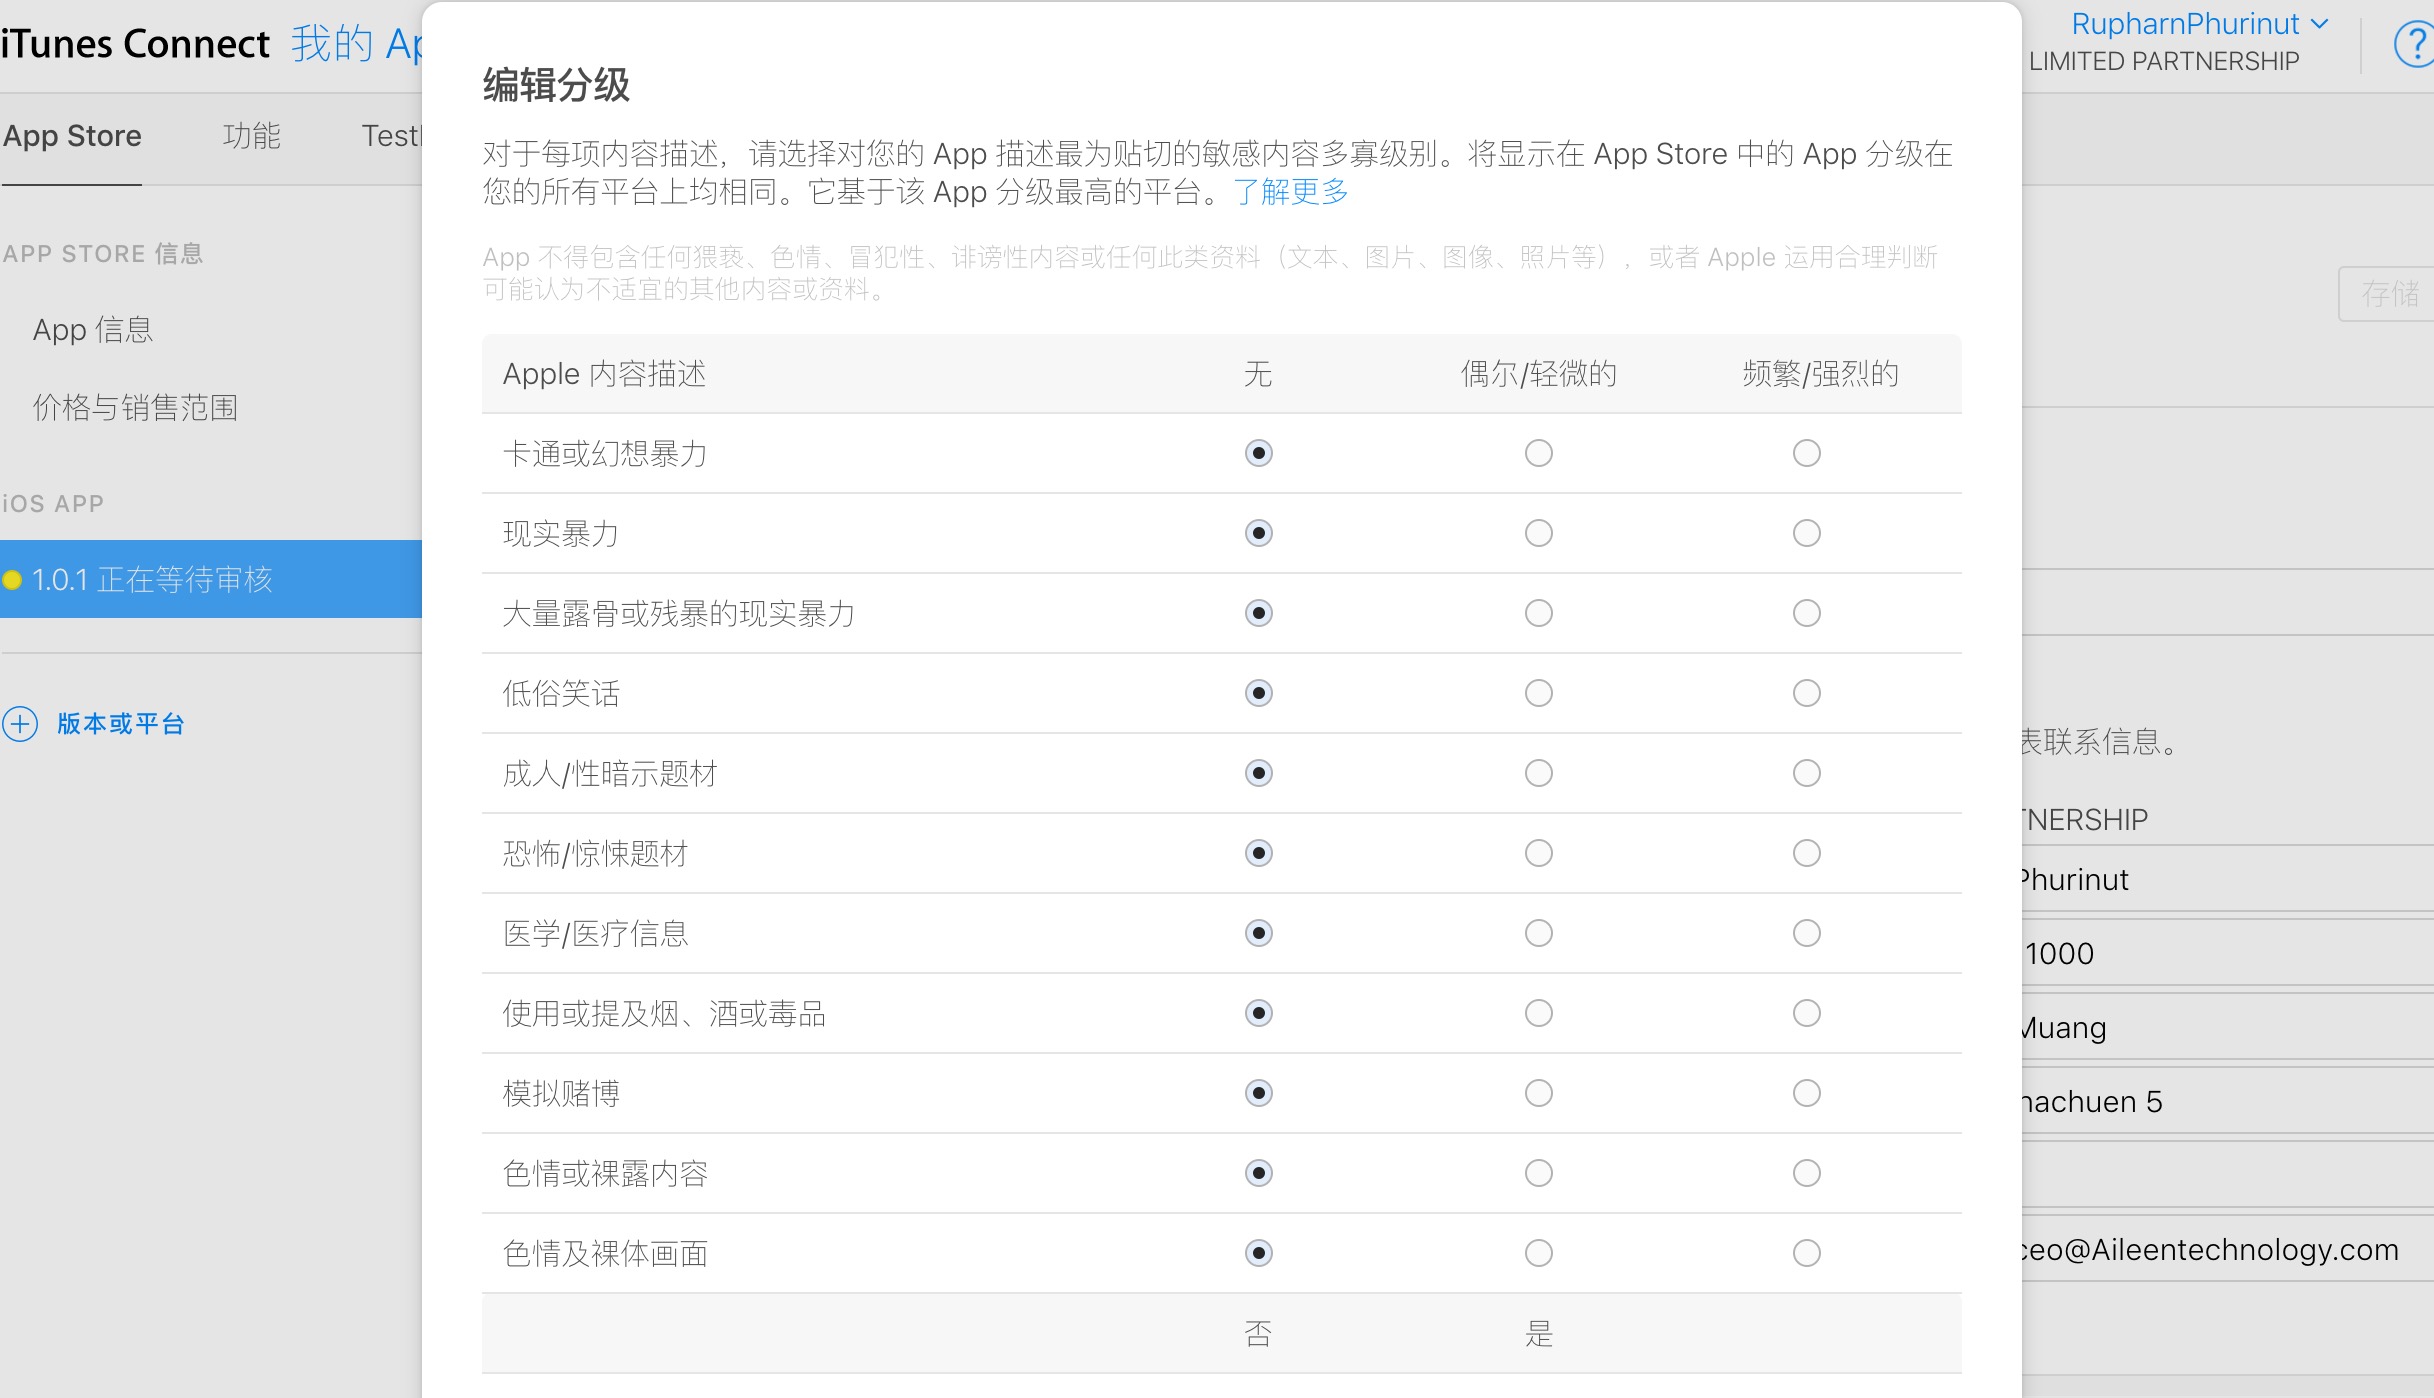
Task: Open App 信息 in the sidebar
Action: coord(92,330)
